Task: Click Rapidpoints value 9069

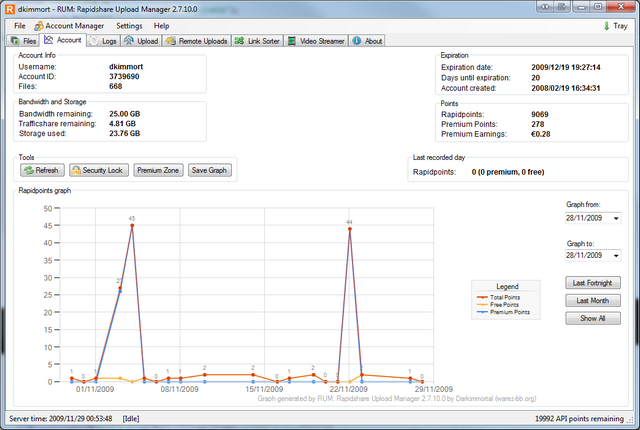Action: (540, 114)
